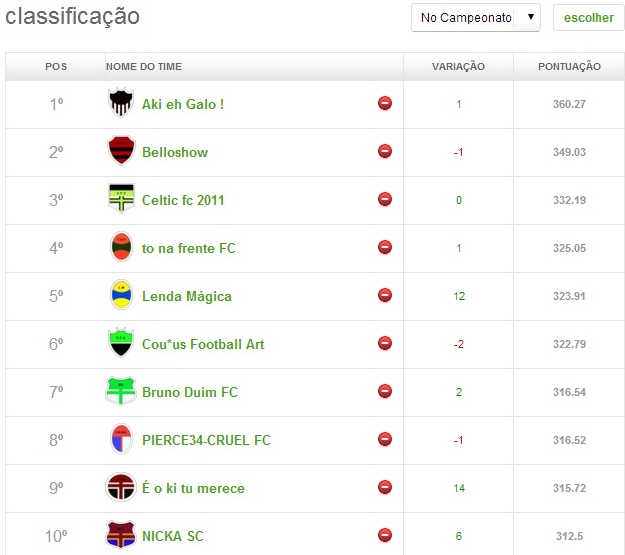Click the red minus icon beside Belloshow

(385, 151)
